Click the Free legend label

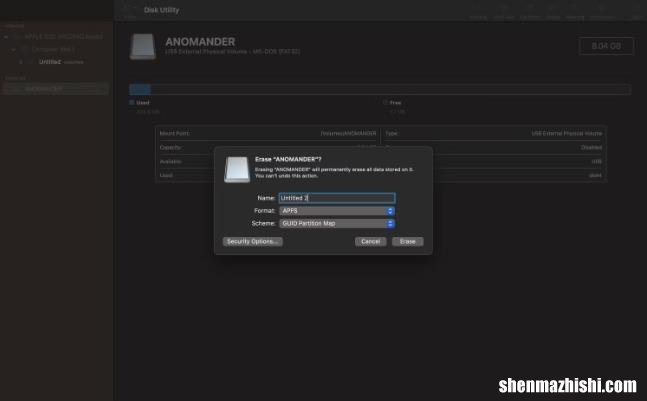(395, 103)
